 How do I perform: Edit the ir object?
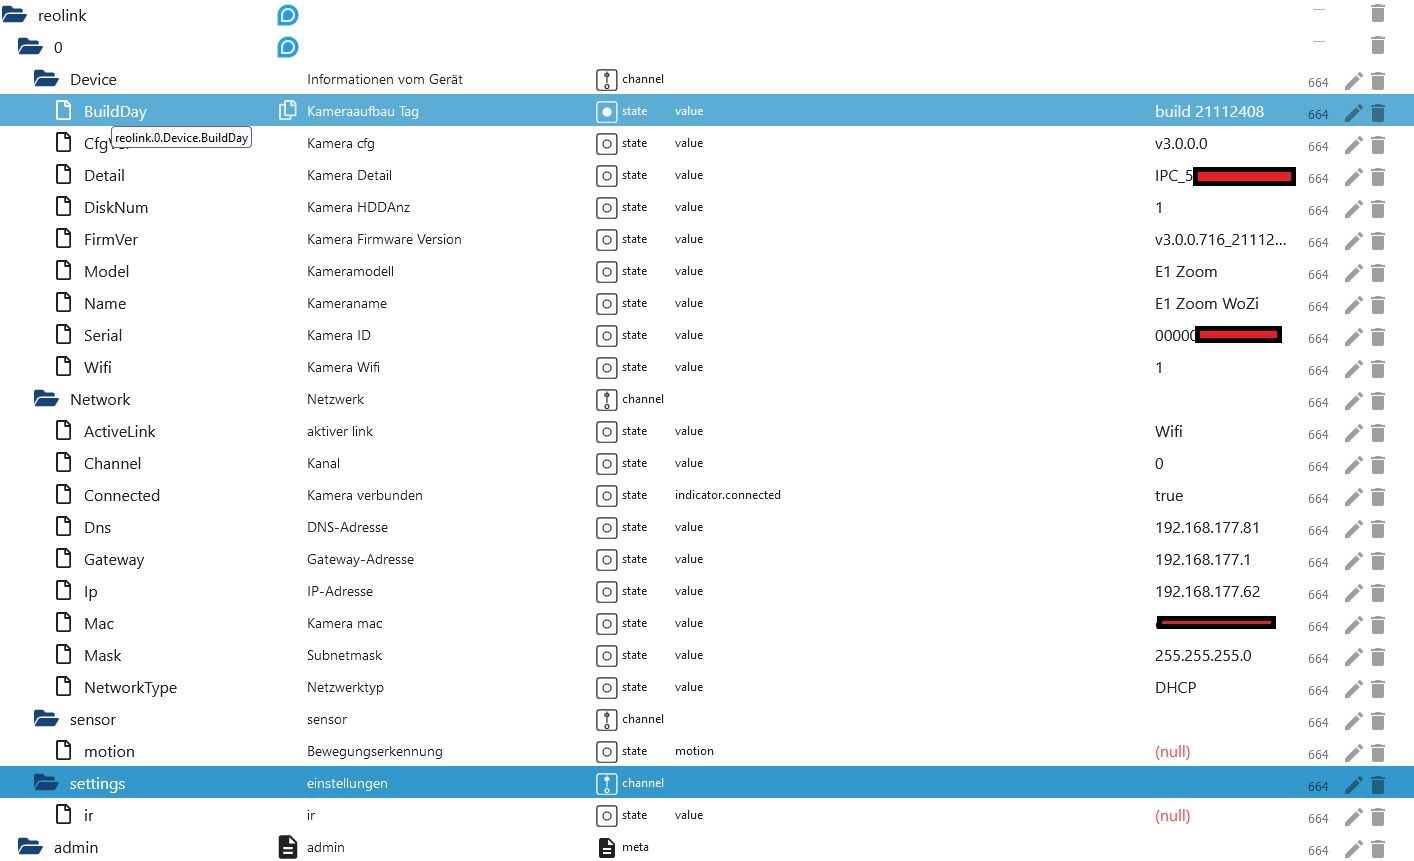tap(1353, 817)
